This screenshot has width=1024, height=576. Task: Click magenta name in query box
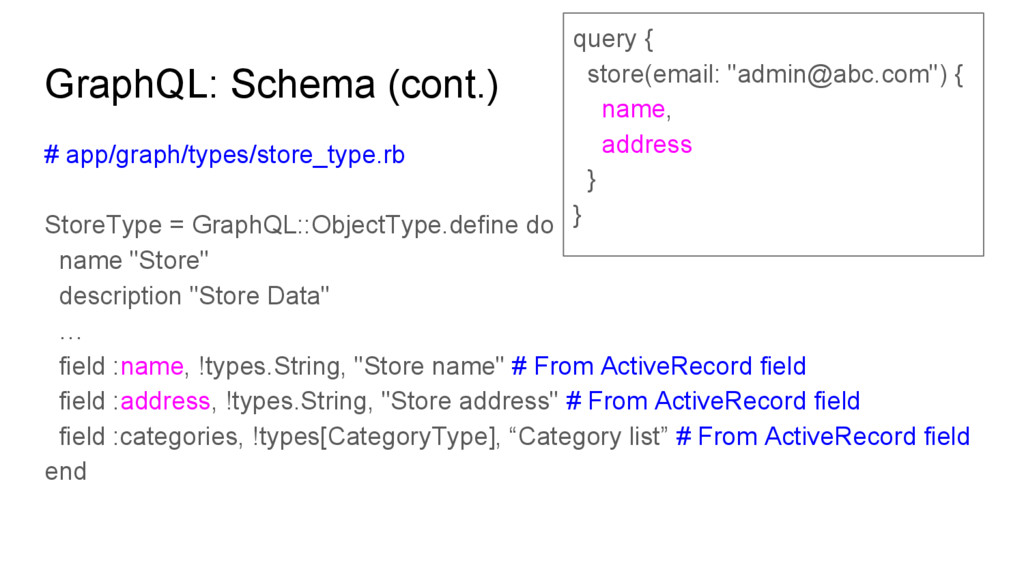click(x=633, y=109)
